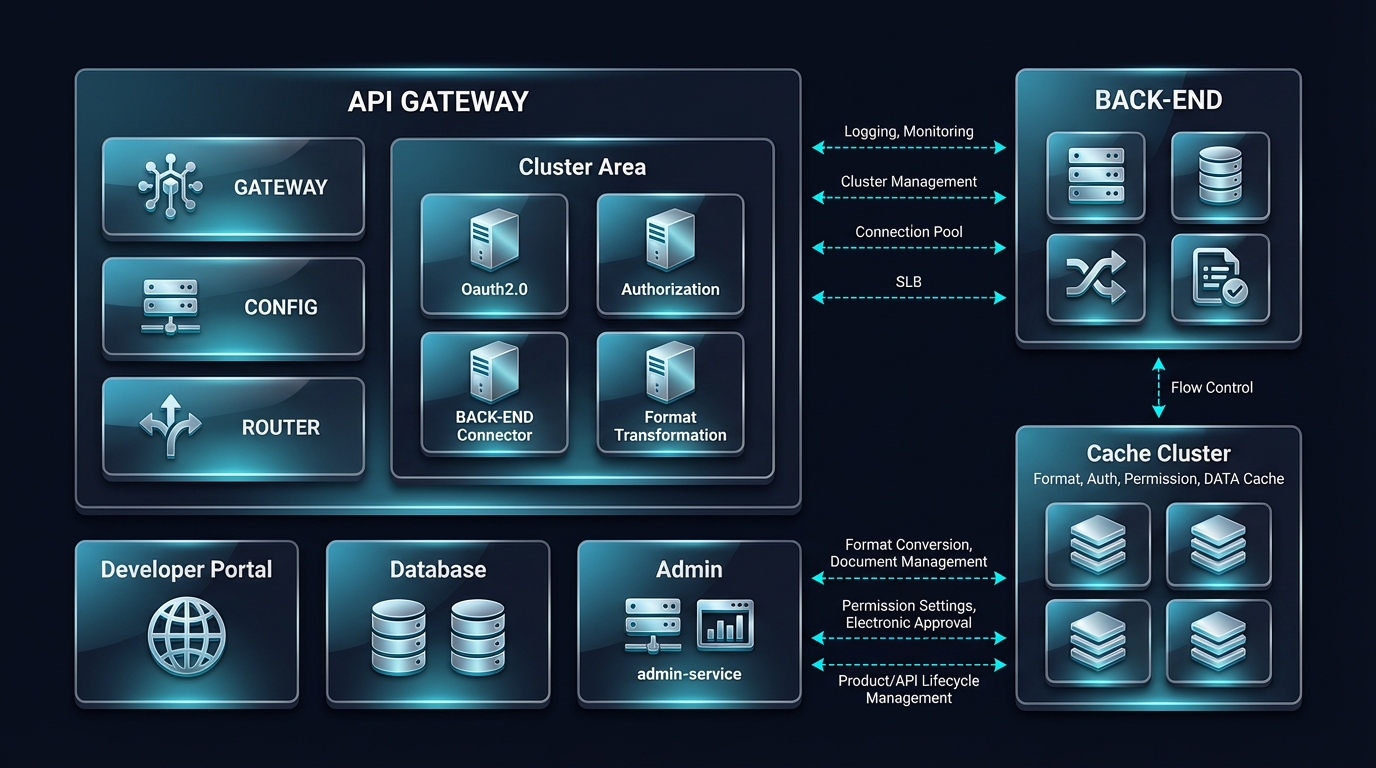Select a cache layer stack in Cache Cluster

coord(1098,545)
